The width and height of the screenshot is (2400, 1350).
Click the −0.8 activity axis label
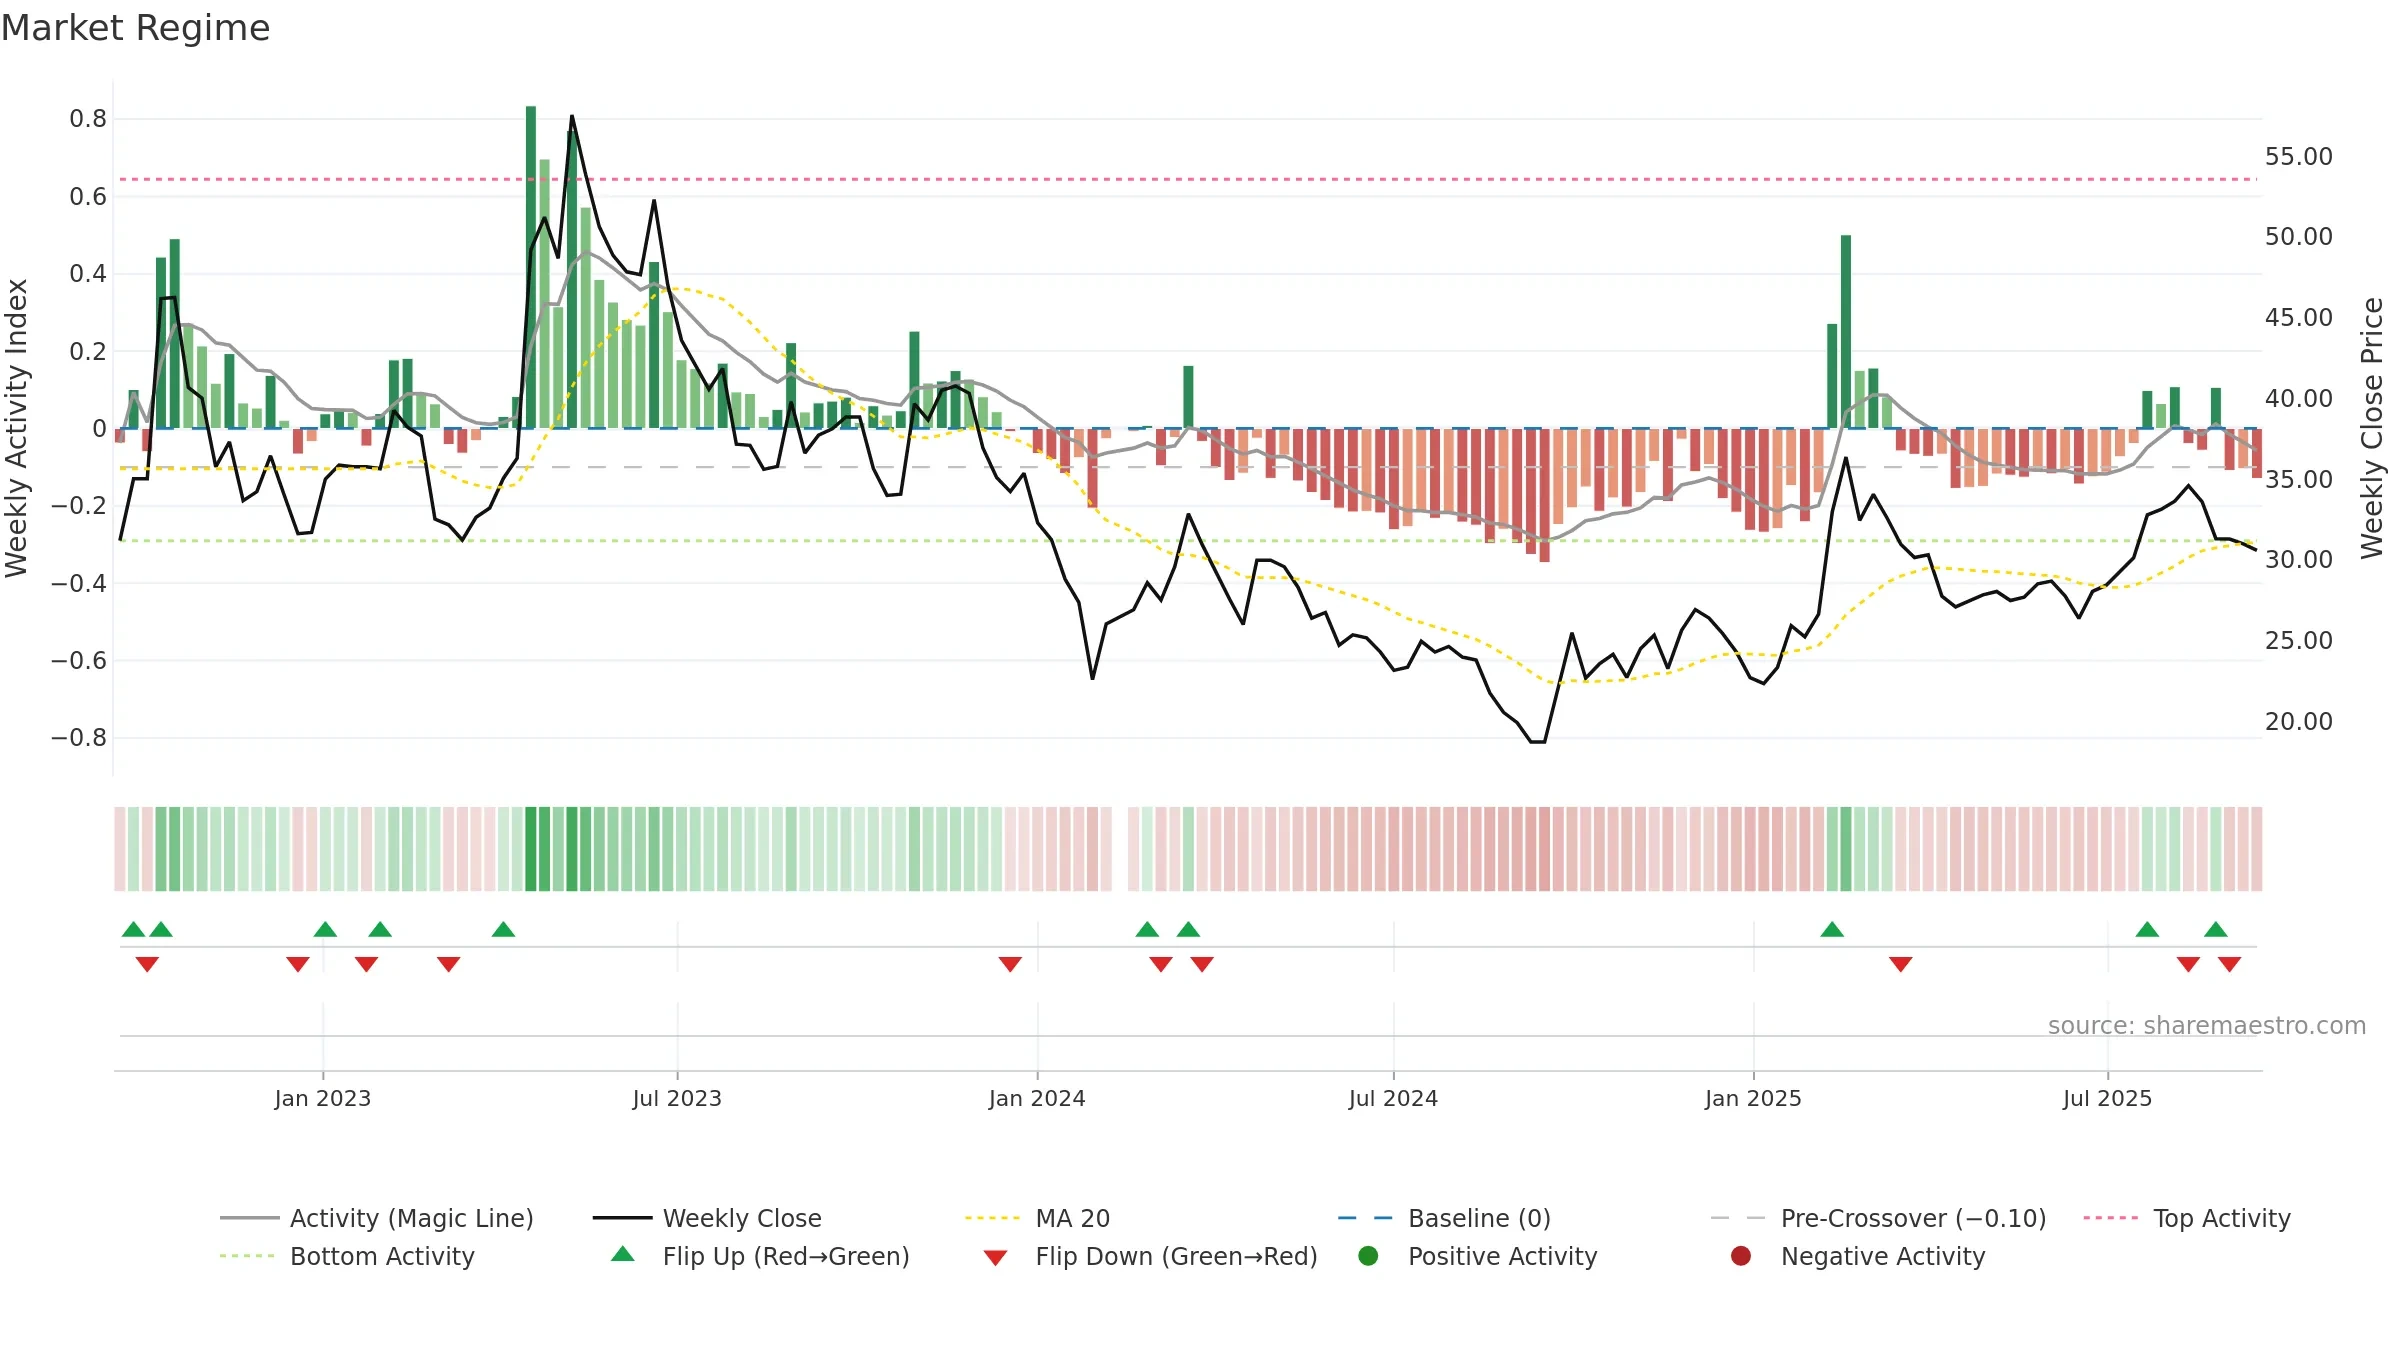click(x=79, y=738)
